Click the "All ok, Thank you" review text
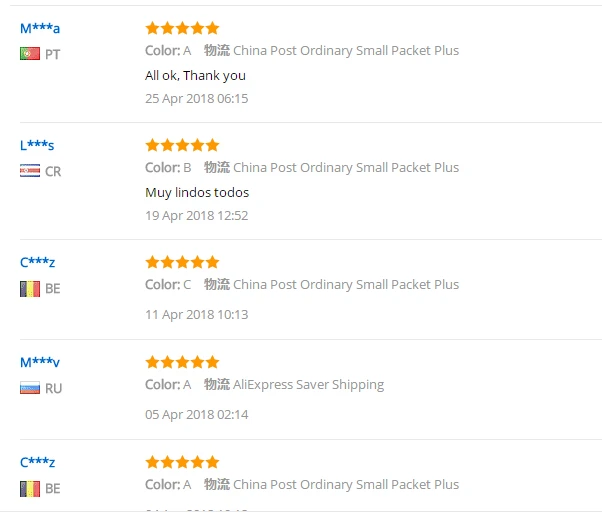This screenshot has height=516, width=602. coord(195,75)
